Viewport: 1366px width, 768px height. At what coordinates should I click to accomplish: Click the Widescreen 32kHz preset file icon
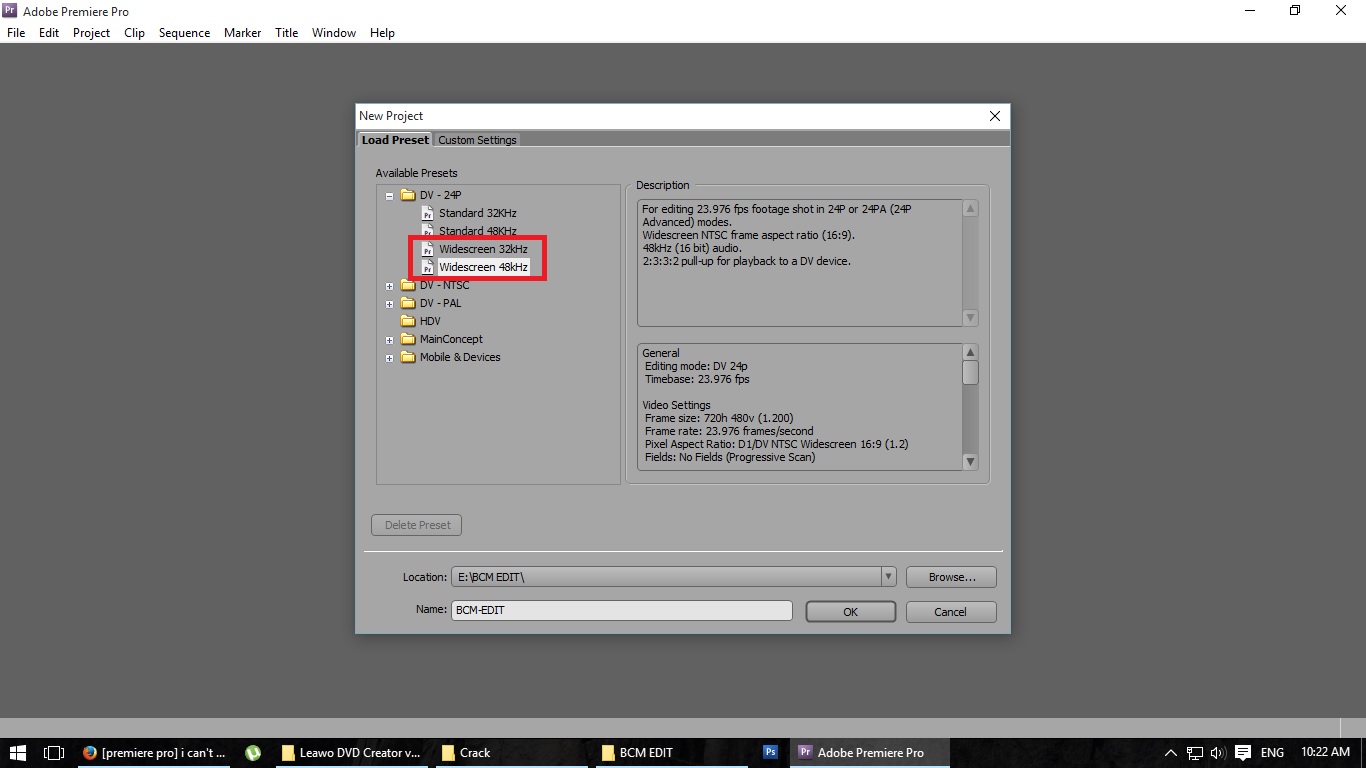click(x=427, y=249)
